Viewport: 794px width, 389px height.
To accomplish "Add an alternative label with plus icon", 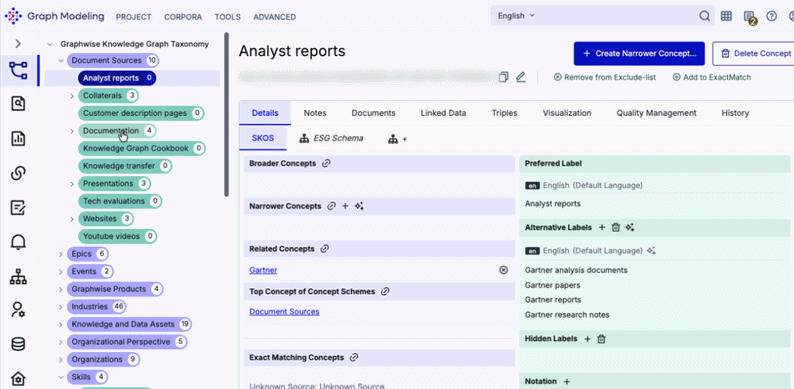I will (602, 227).
